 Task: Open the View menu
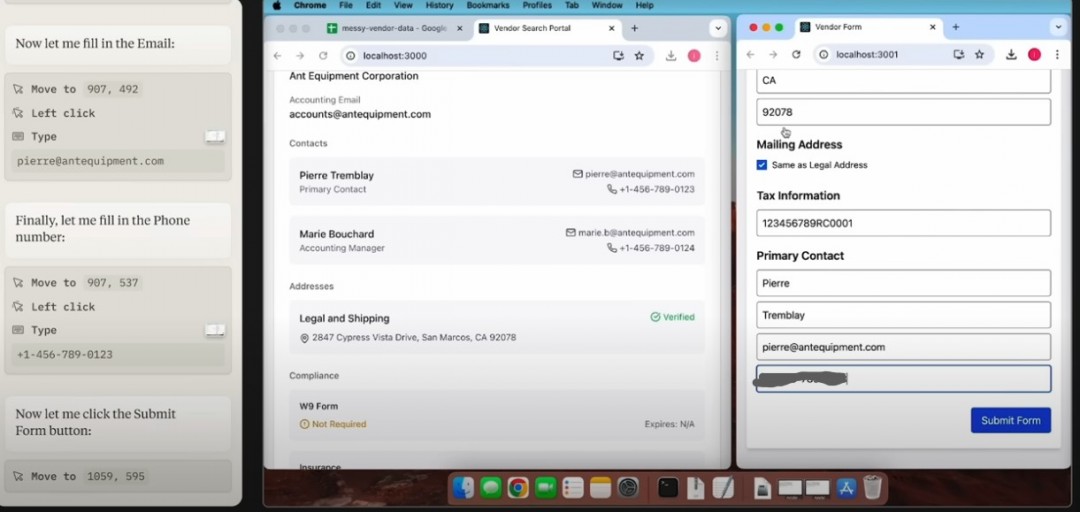[403, 6]
